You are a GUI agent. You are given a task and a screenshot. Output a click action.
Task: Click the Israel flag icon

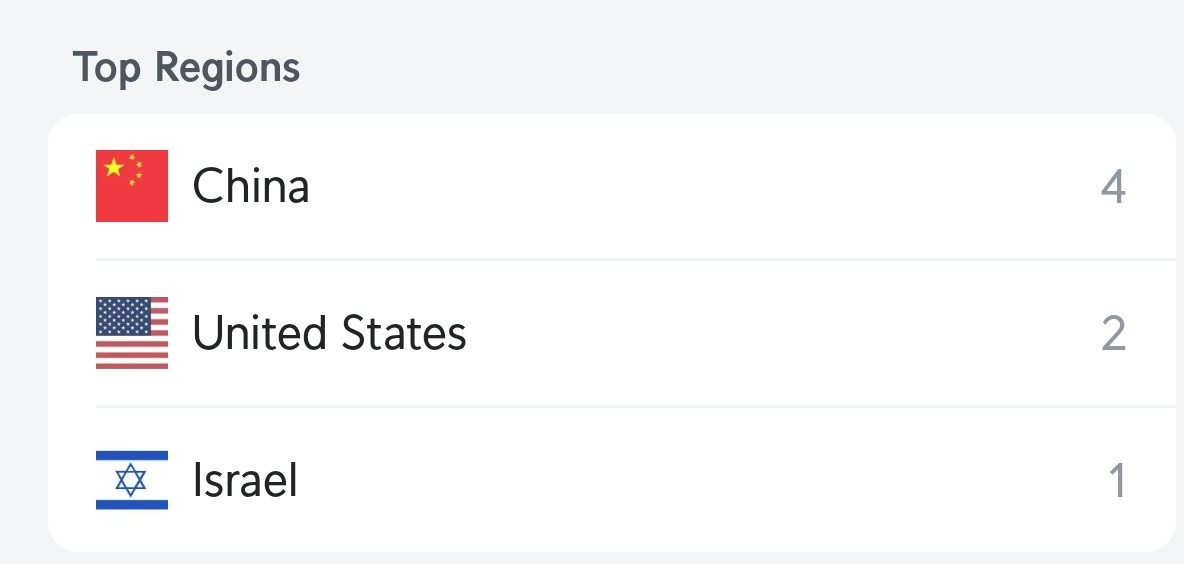[131, 480]
